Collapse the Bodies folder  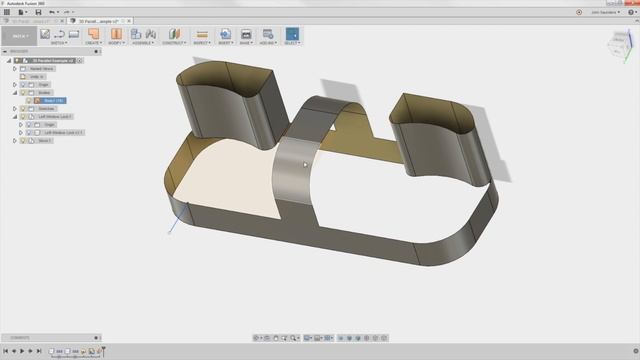point(15,93)
